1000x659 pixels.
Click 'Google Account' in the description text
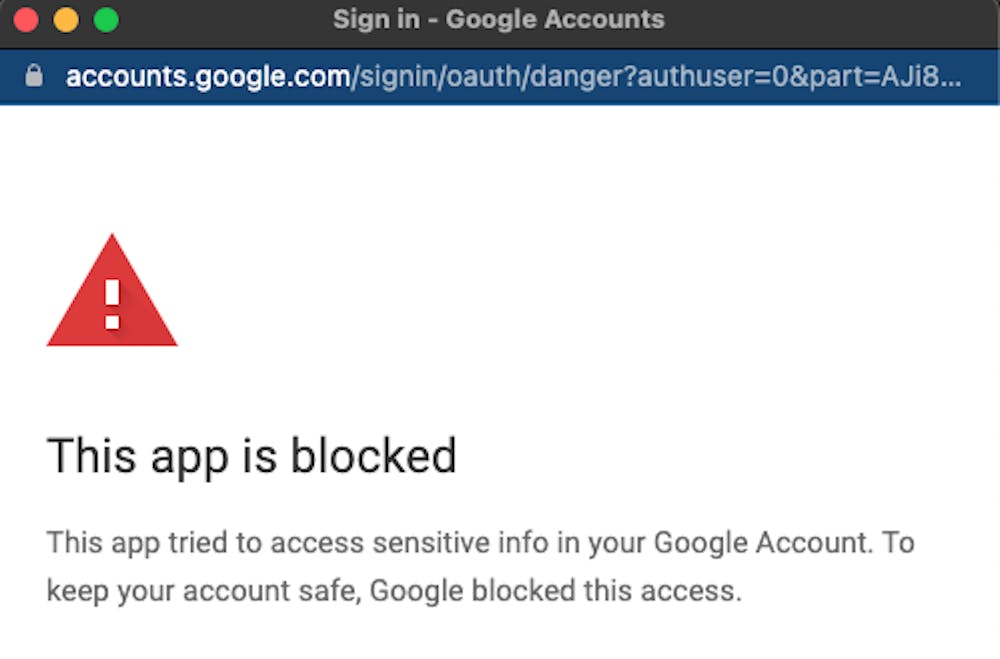pyautogui.click(x=761, y=542)
